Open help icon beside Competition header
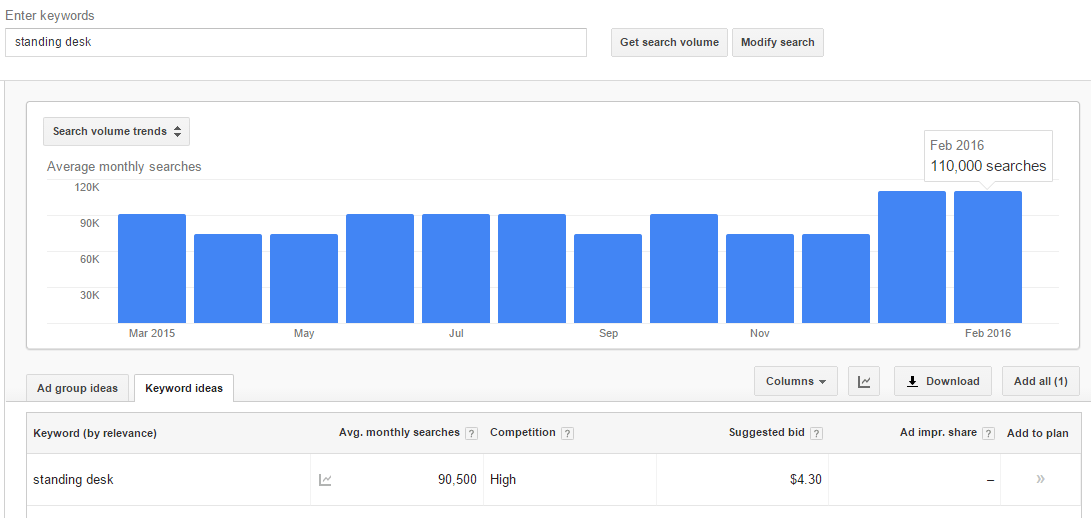Image resolution: width=1091 pixels, height=518 pixels. (568, 434)
